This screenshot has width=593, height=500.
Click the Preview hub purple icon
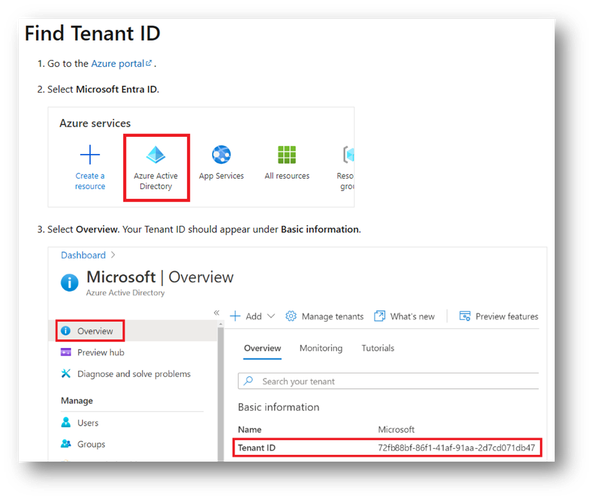tap(66, 352)
